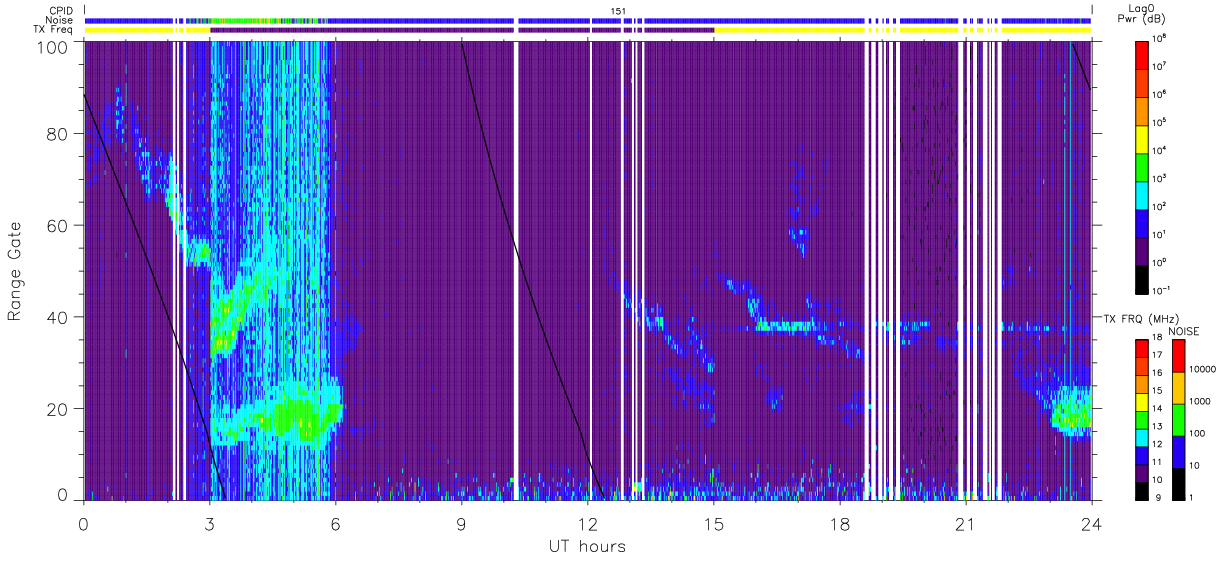Click the y-axis tick label '40'
Screen dimensions: 1228x567
click(x=59, y=317)
